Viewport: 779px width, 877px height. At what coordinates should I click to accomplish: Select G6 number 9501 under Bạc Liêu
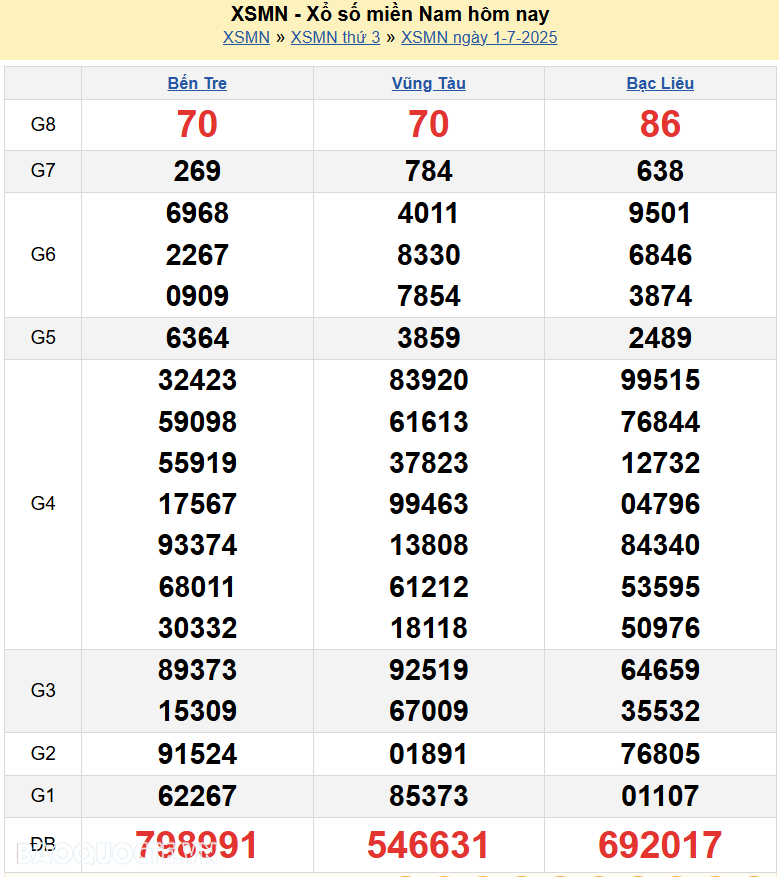tap(660, 213)
